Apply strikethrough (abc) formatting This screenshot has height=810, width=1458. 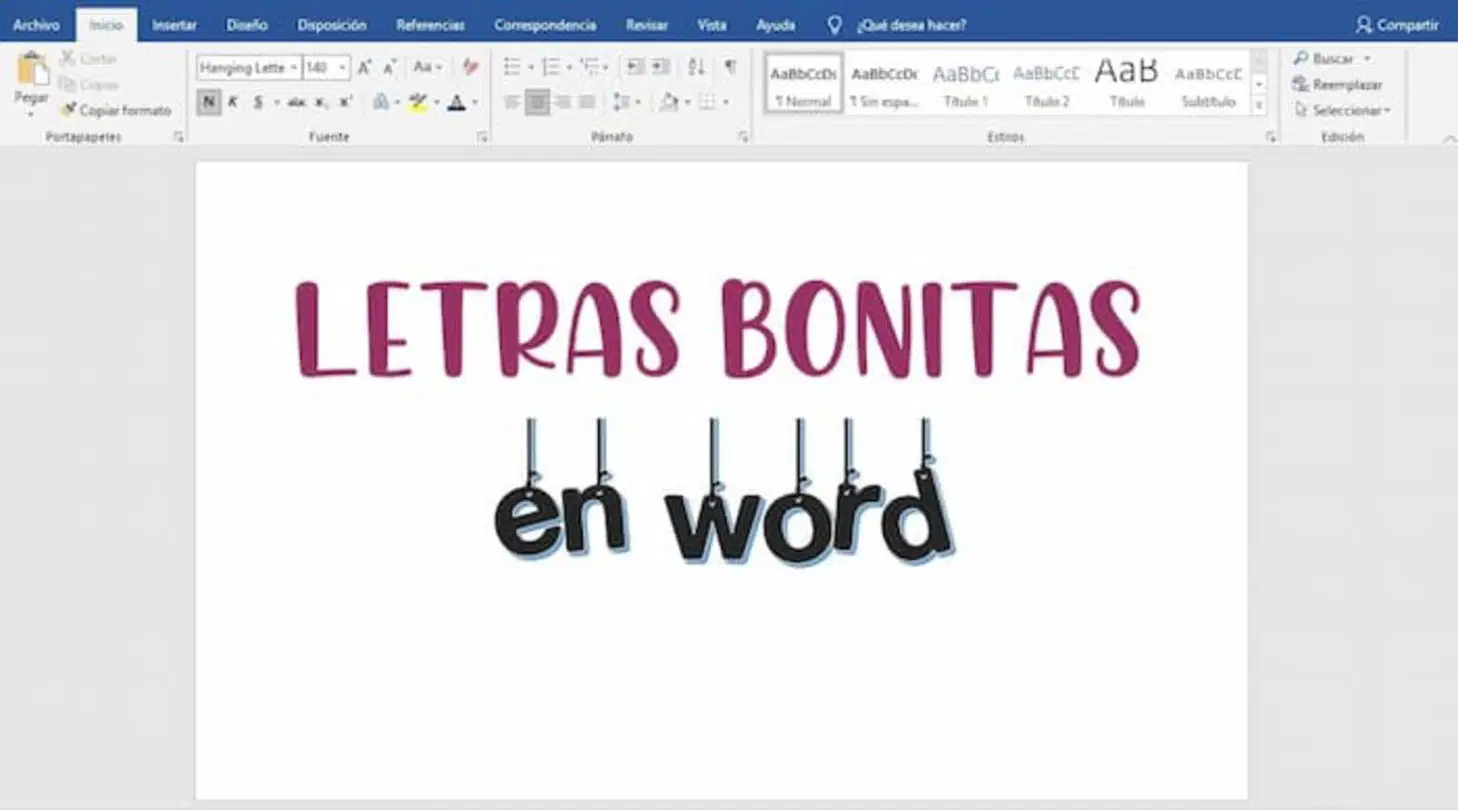tap(296, 102)
